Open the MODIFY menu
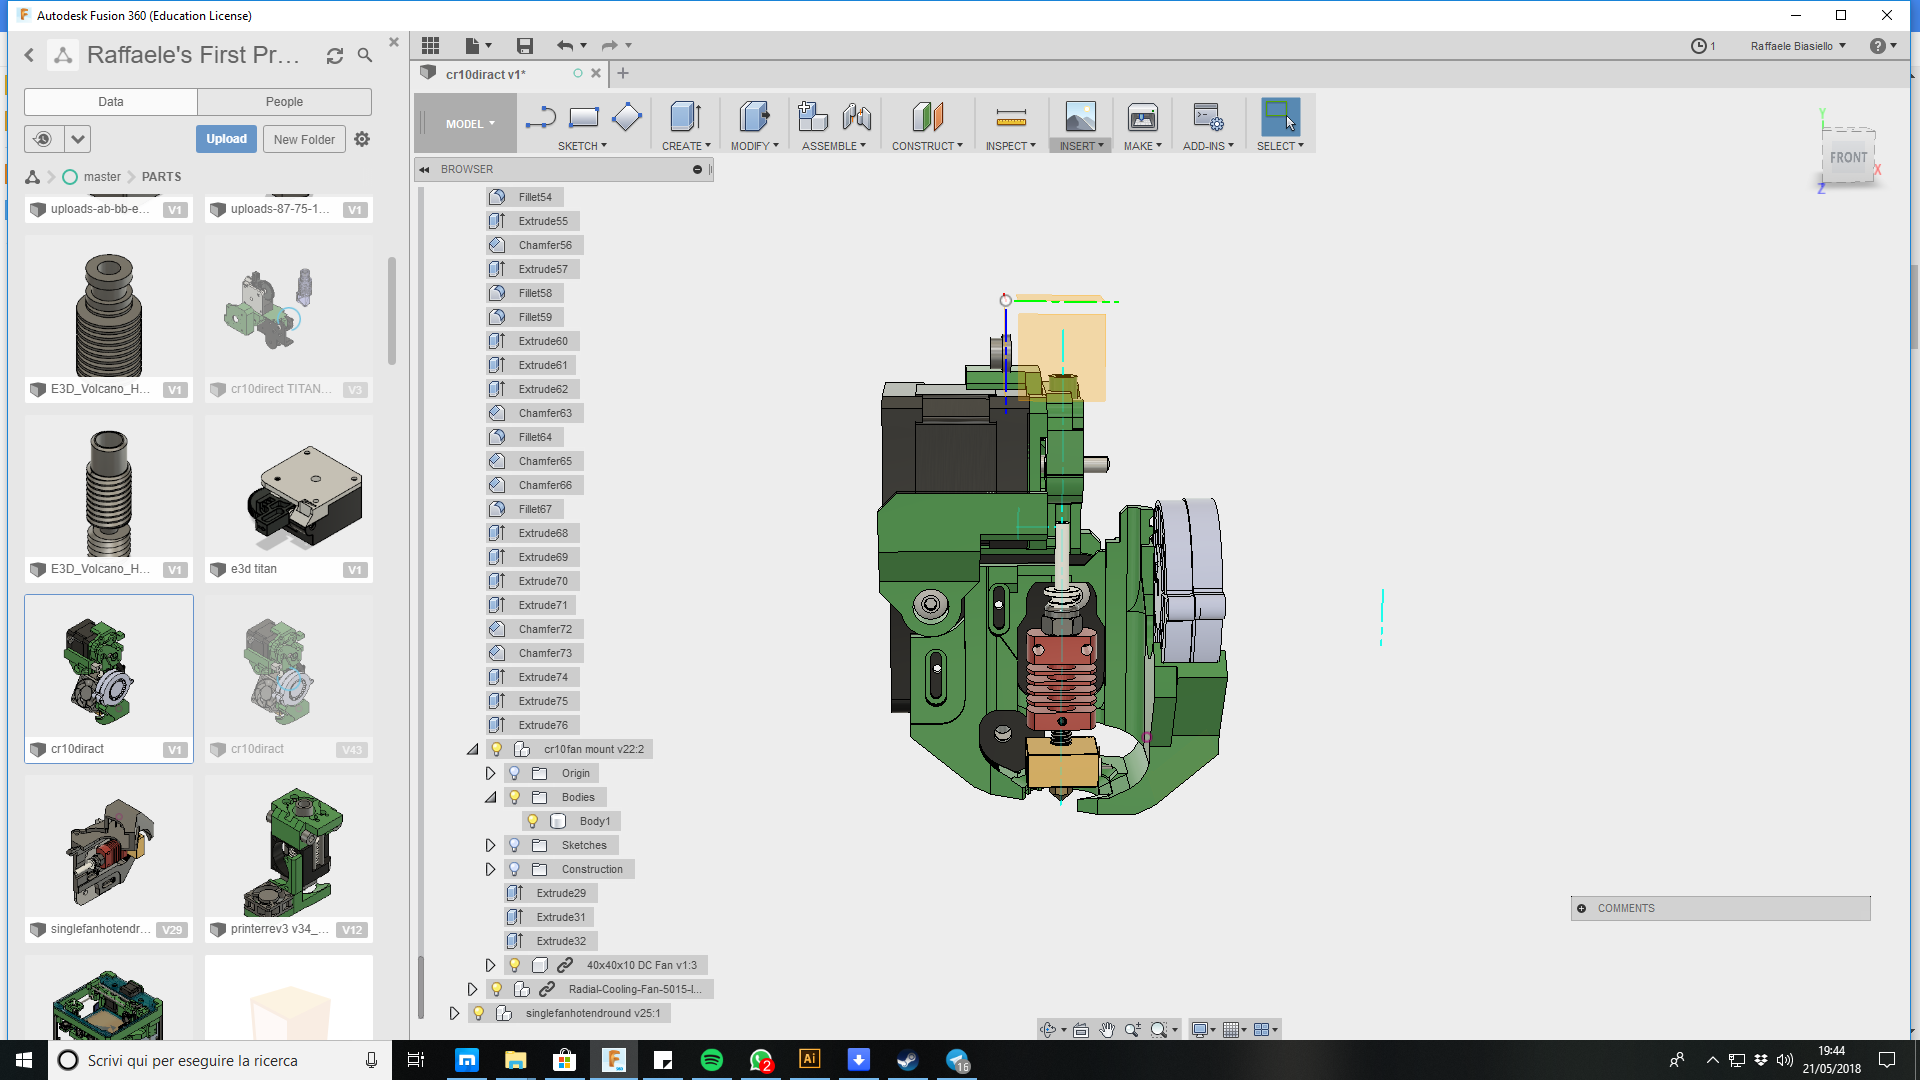This screenshot has width=1920, height=1080. coord(754,146)
